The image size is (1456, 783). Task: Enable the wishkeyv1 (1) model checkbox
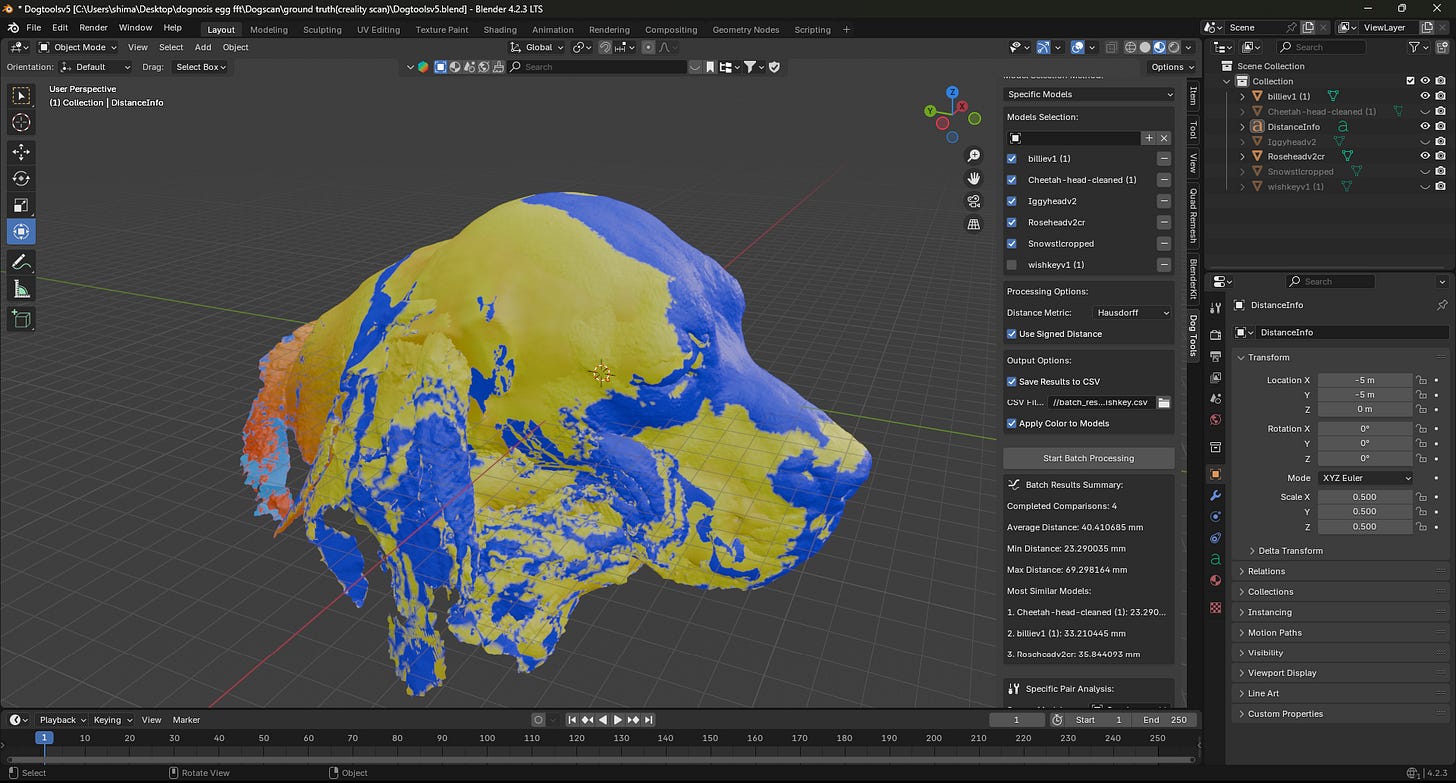click(x=1012, y=265)
